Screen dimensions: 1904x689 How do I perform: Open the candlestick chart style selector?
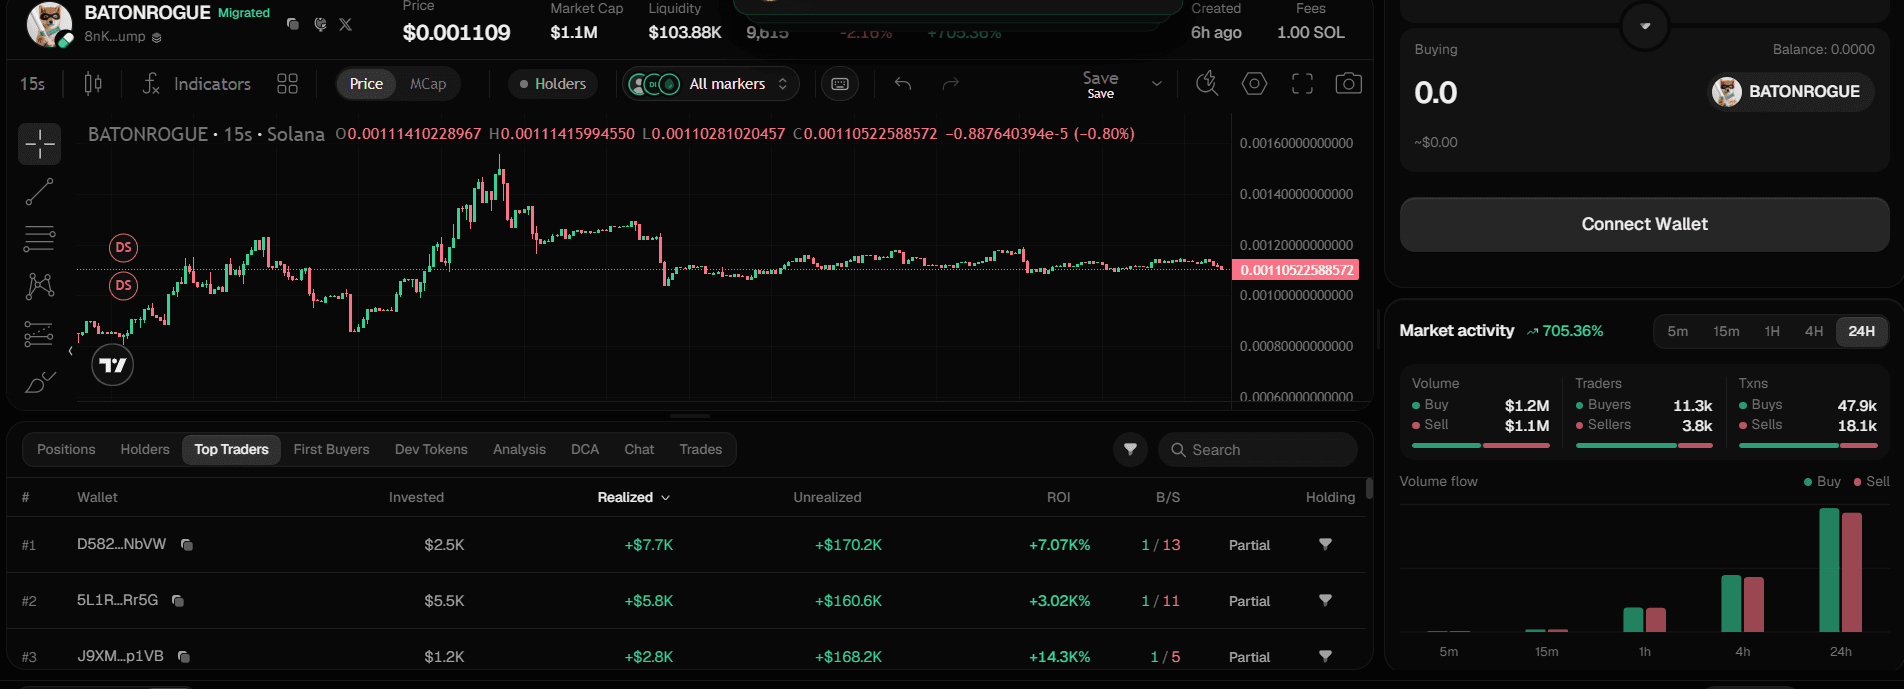(x=93, y=84)
